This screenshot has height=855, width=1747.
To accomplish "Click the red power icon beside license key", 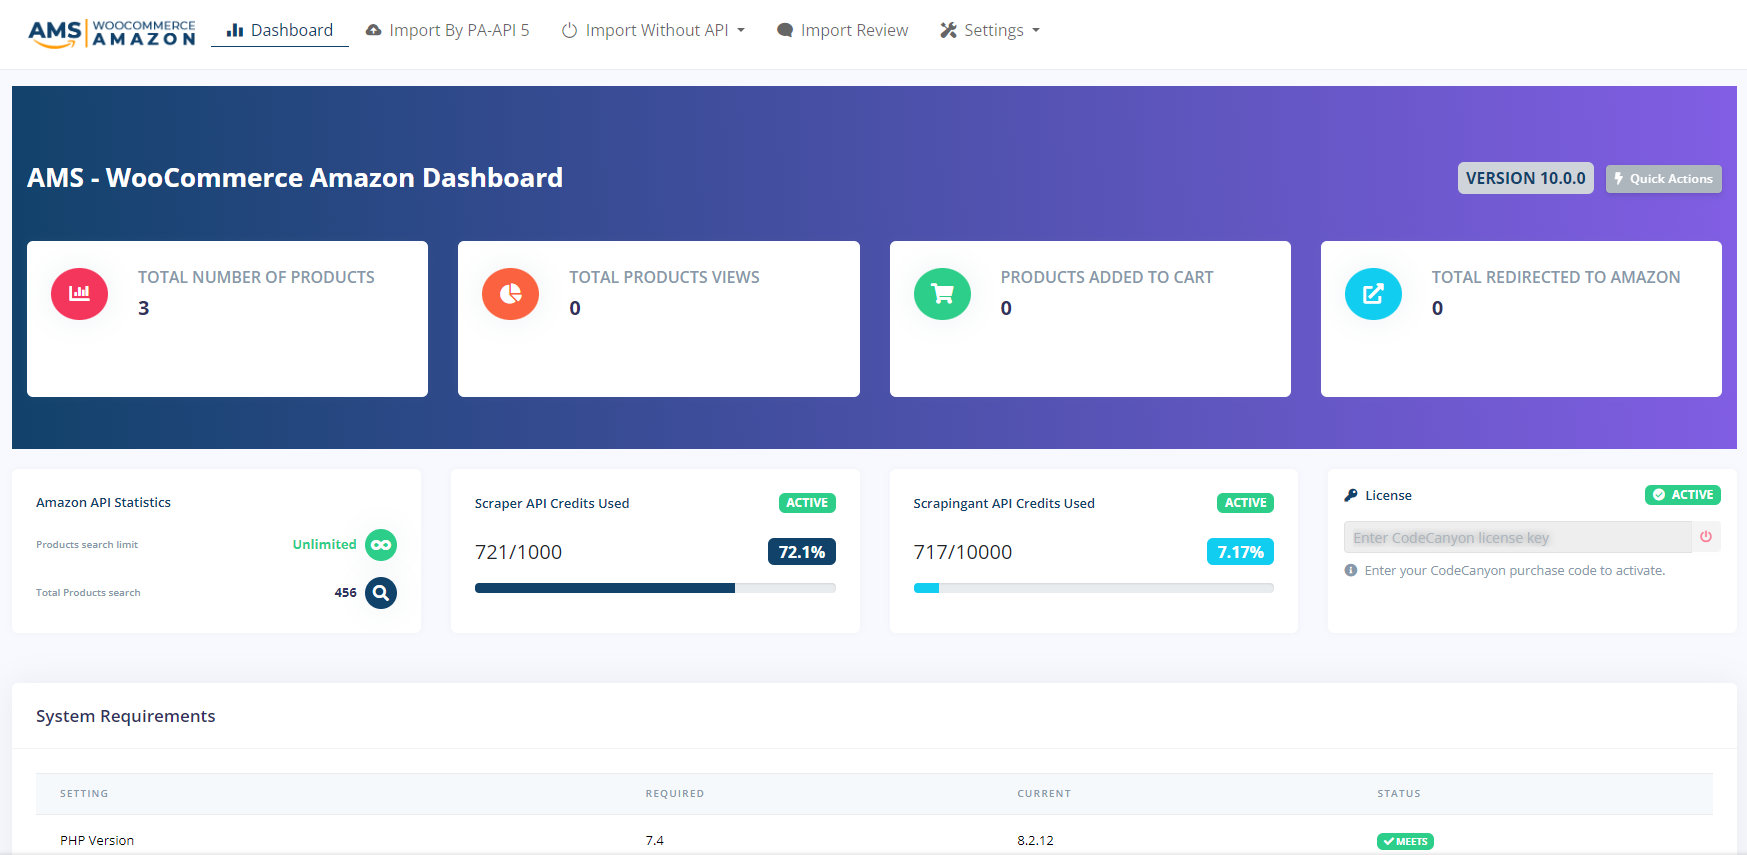I will (x=1706, y=537).
